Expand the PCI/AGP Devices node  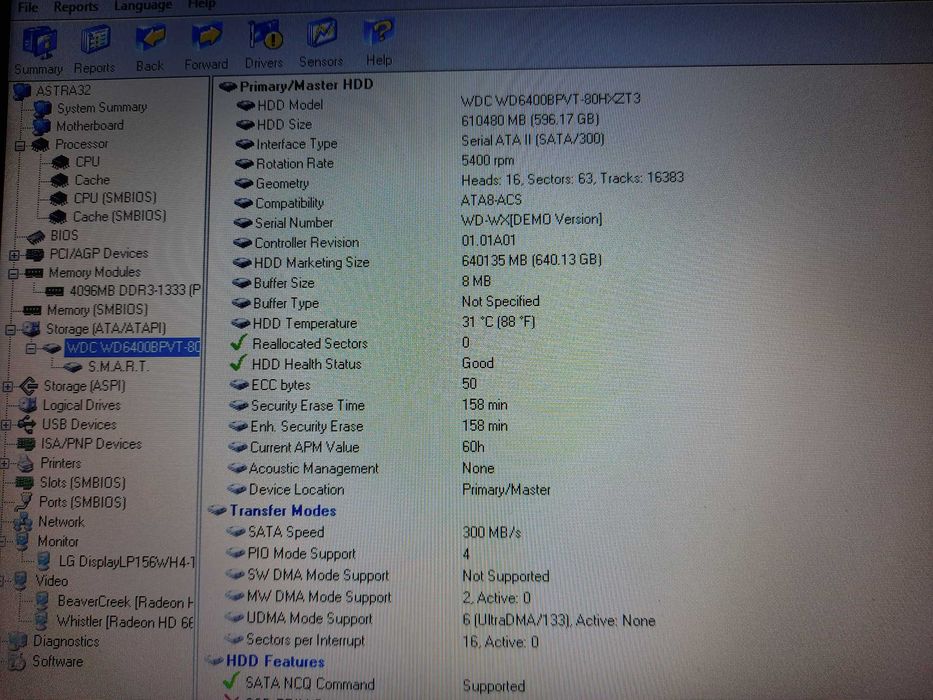coord(14,255)
